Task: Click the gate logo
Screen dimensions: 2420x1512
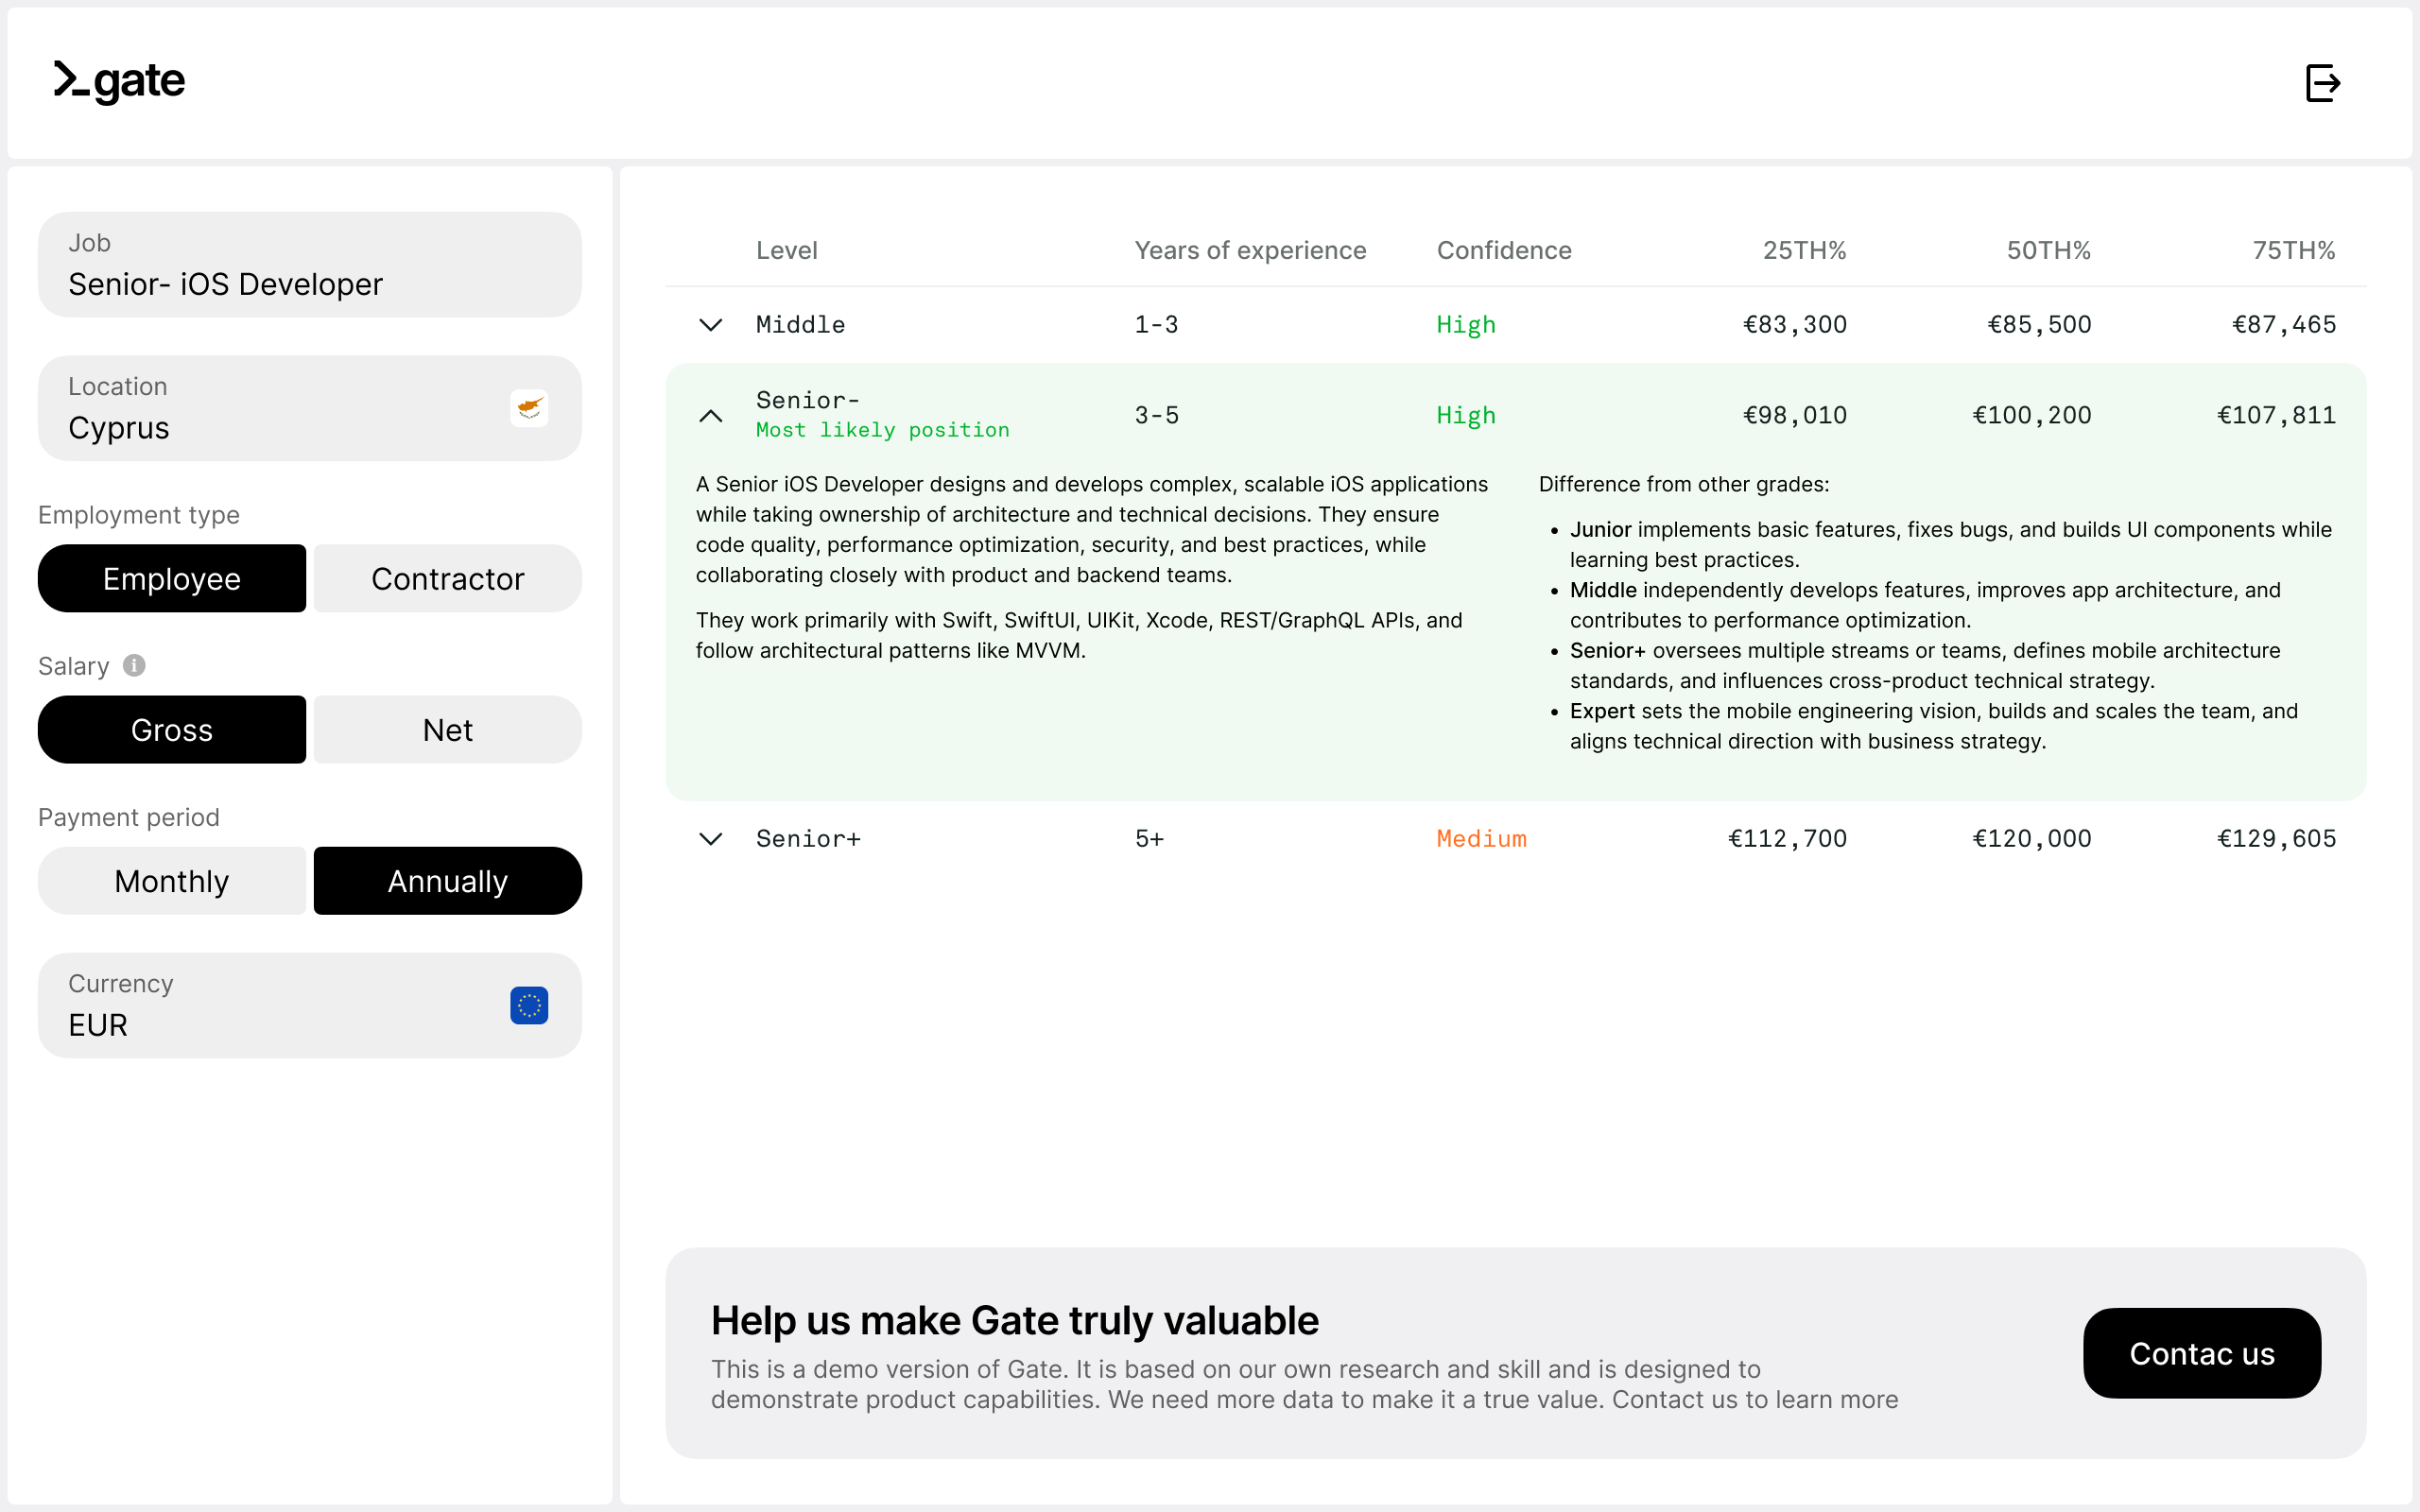Action: click(x=120, y=81)
